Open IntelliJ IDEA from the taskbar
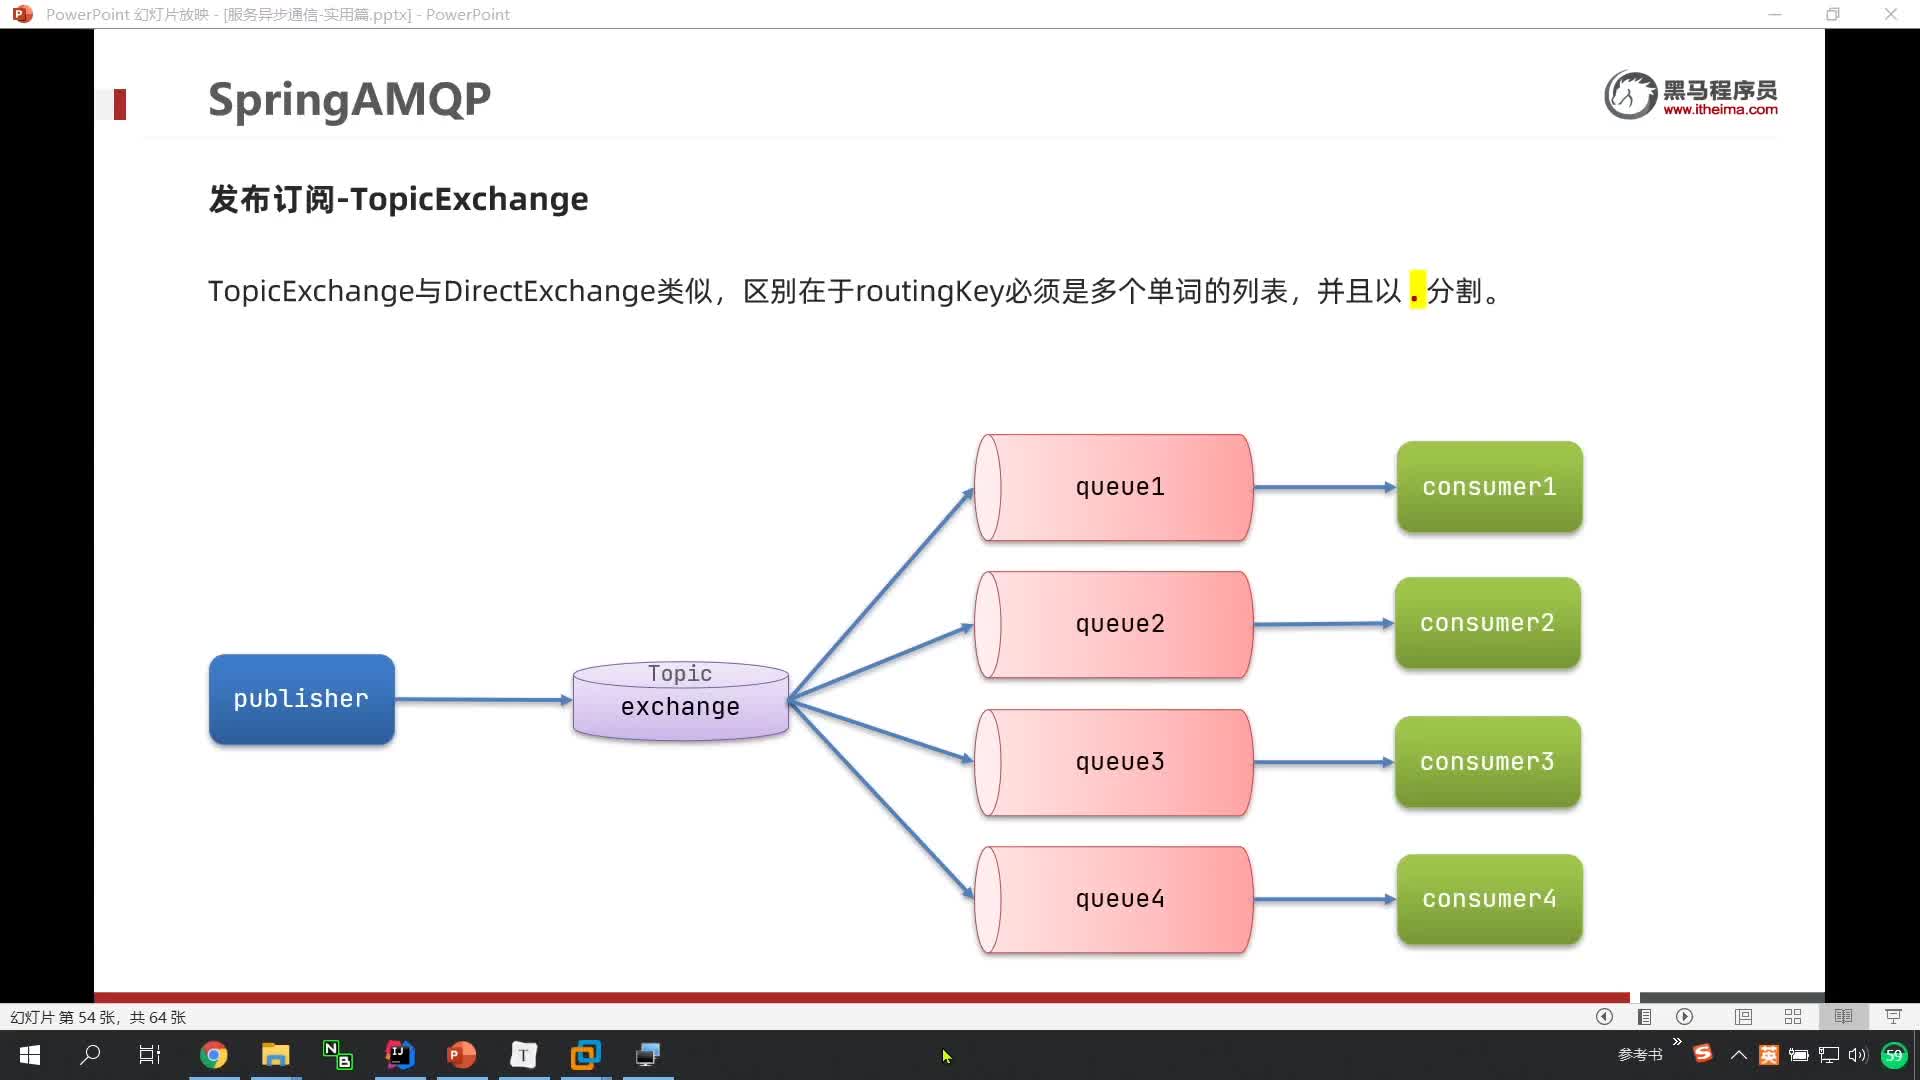 pyautogui.click(x=399, y=1055)
